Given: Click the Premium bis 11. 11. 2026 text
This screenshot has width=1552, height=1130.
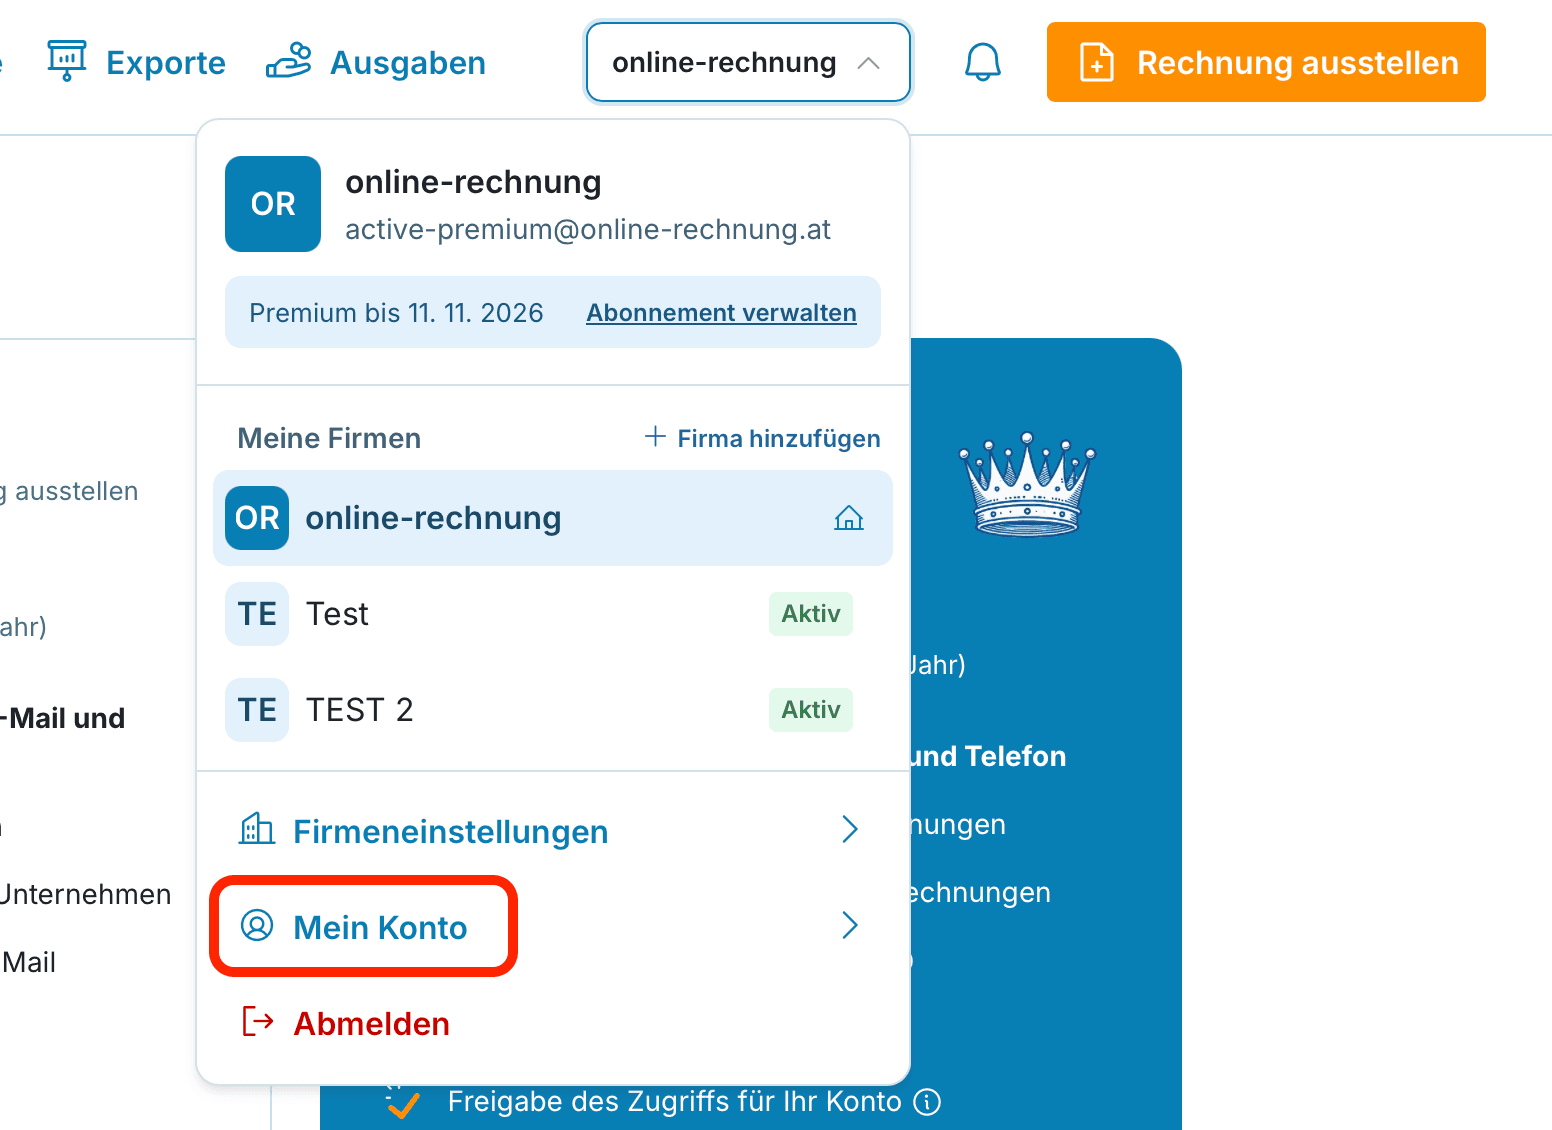Looking at the screenshot, I should (x=396, y=313).
